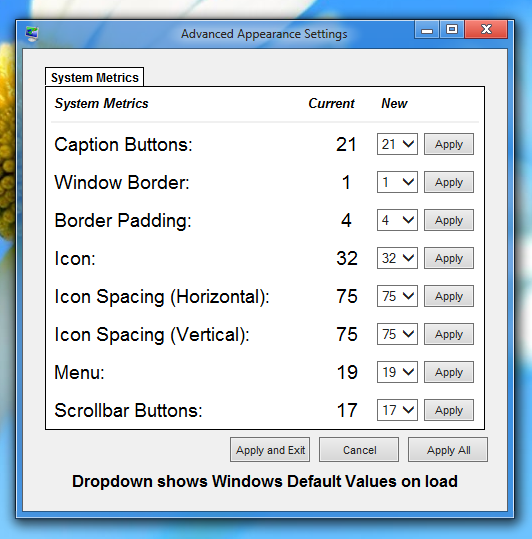Click the 'Dropdown shows Windows Default Values' note

[x=265, y=481]
